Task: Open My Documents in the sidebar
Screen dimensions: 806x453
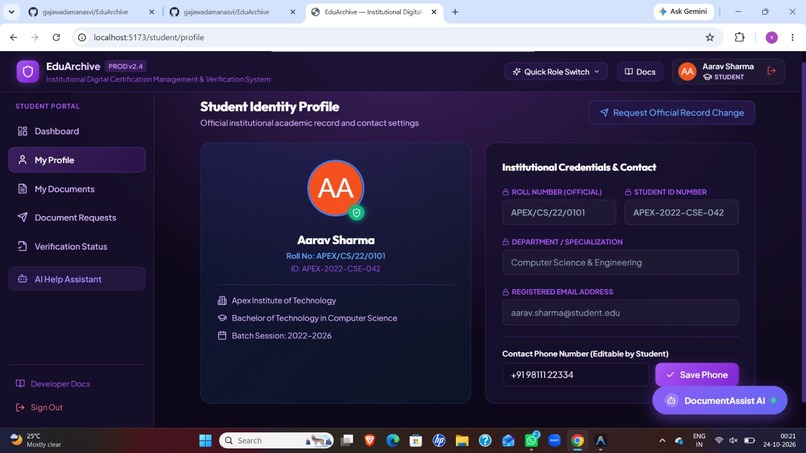Action: point(77,189)
